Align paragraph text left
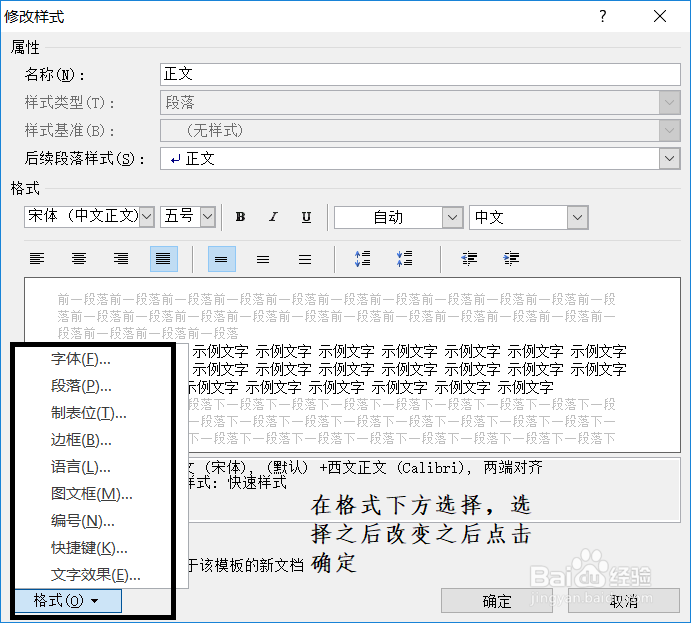 pos(37,259)
